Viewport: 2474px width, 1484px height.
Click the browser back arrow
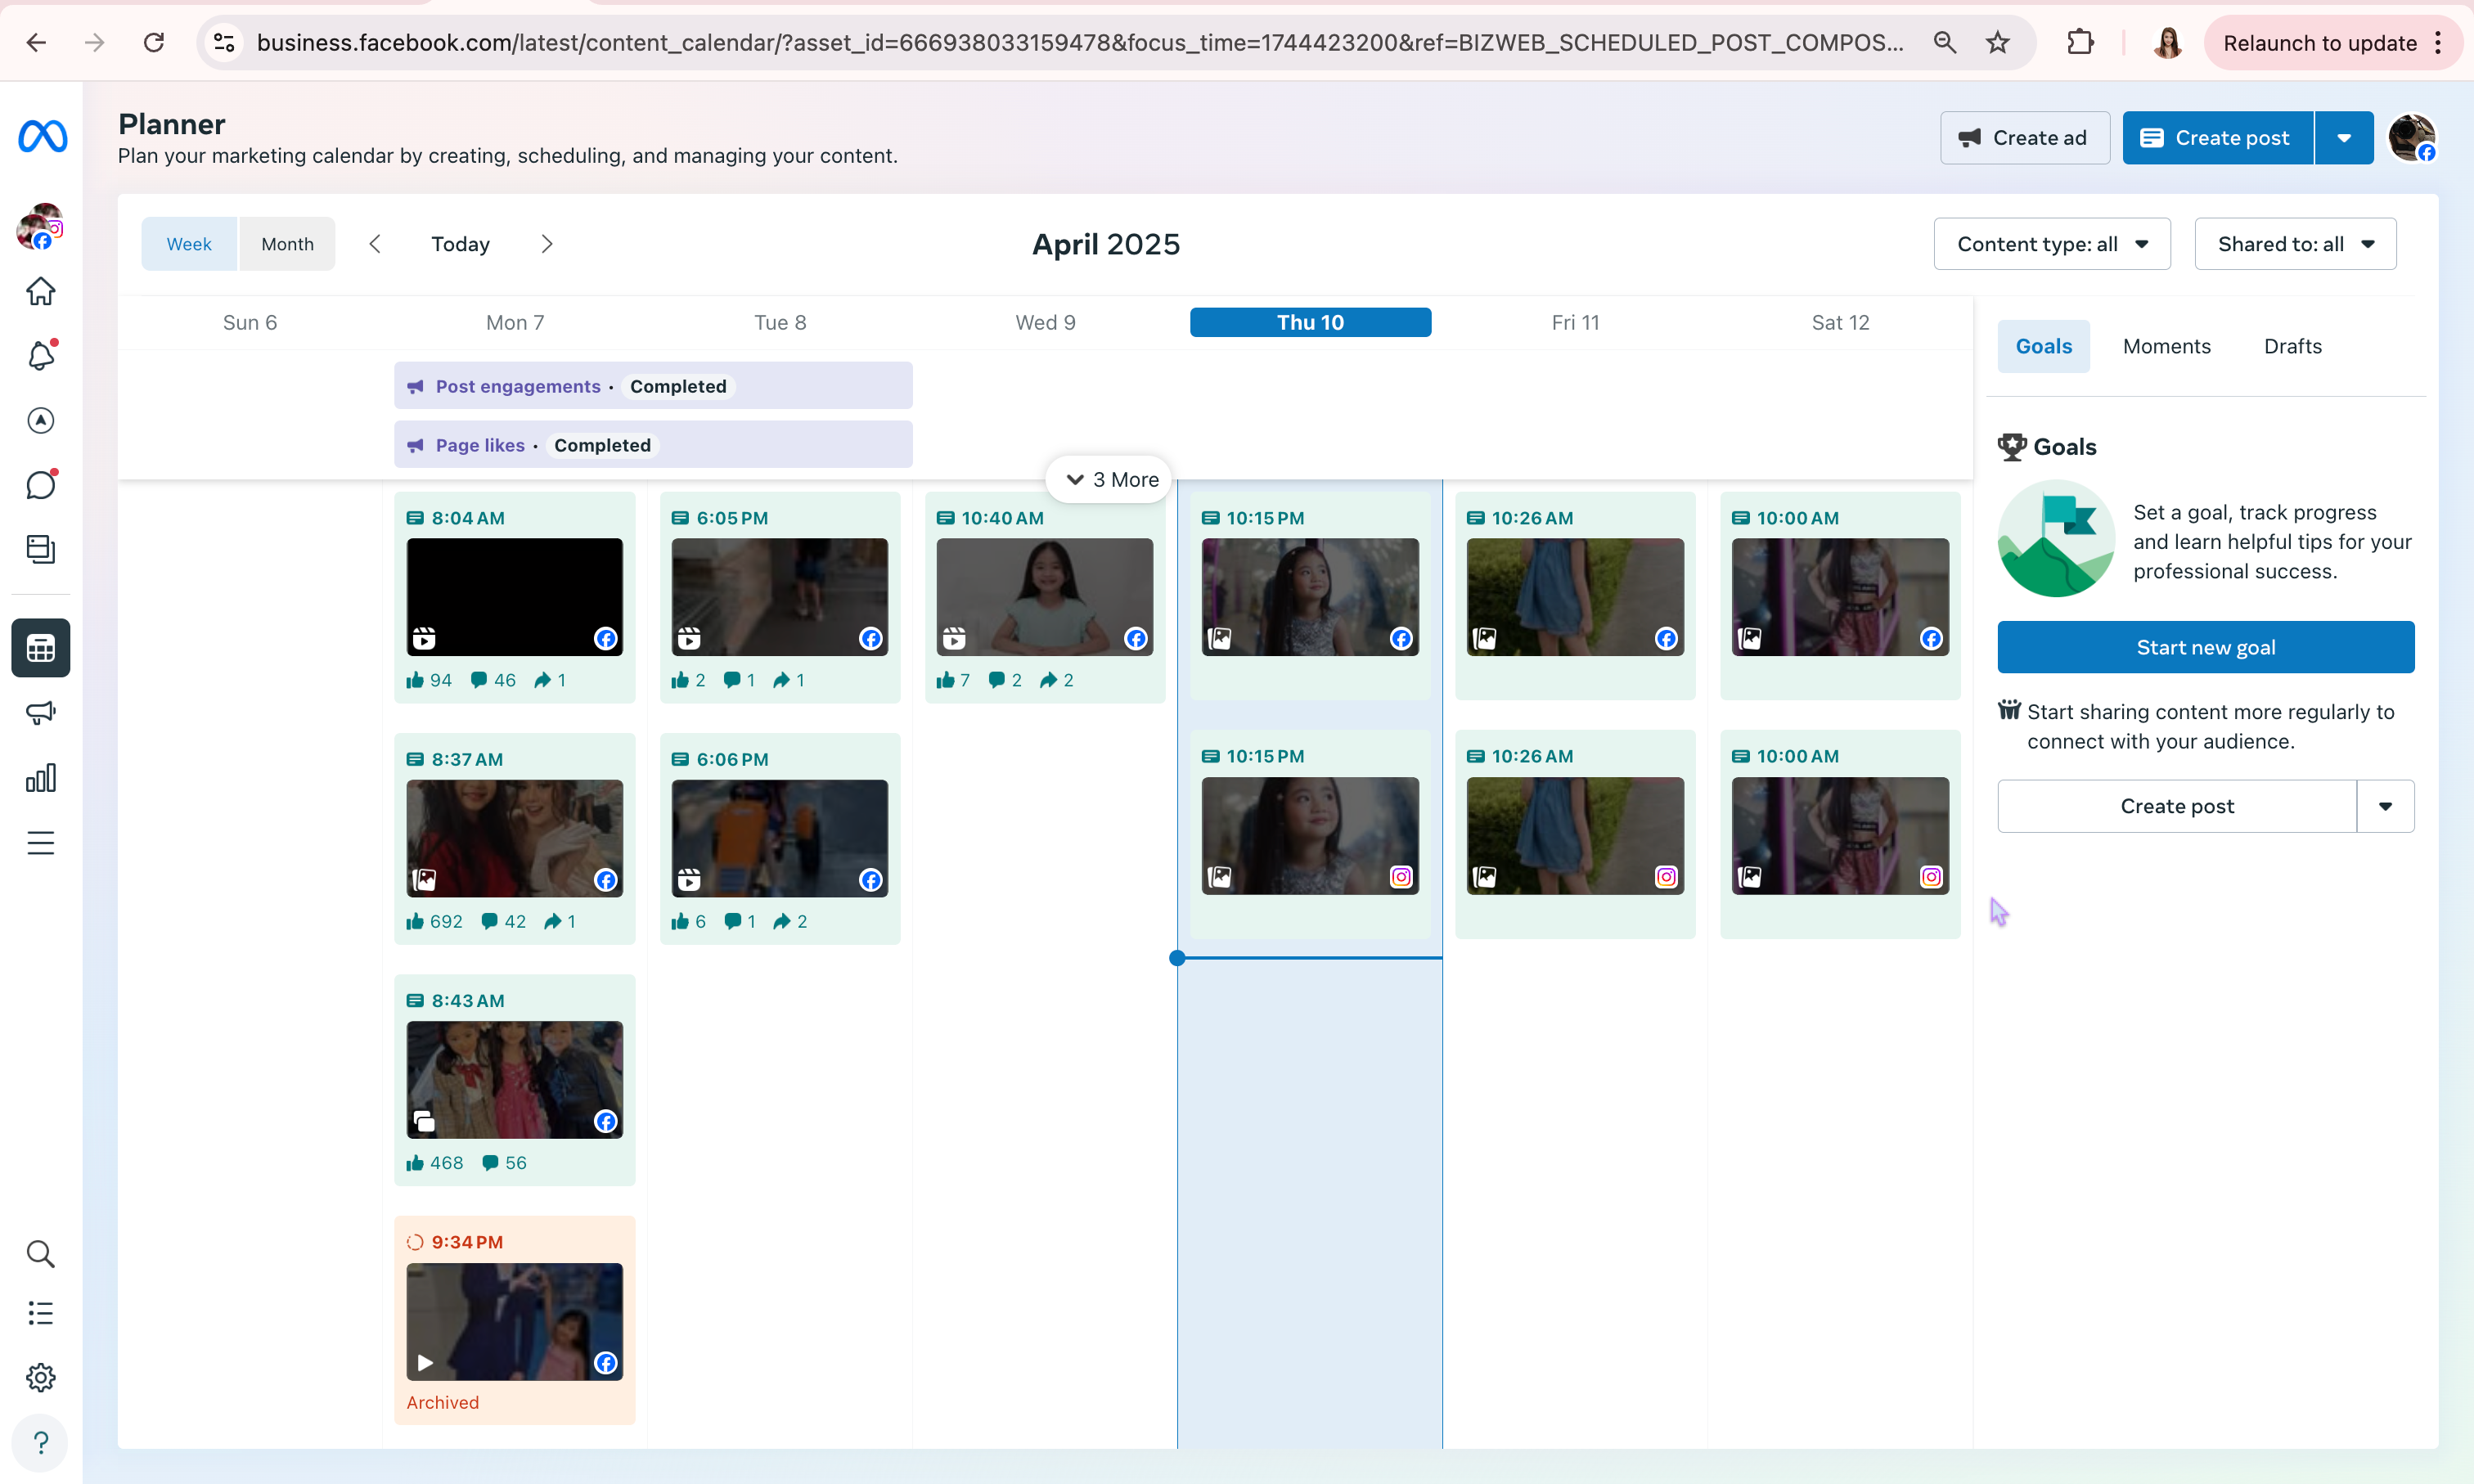tap(36, 42)
